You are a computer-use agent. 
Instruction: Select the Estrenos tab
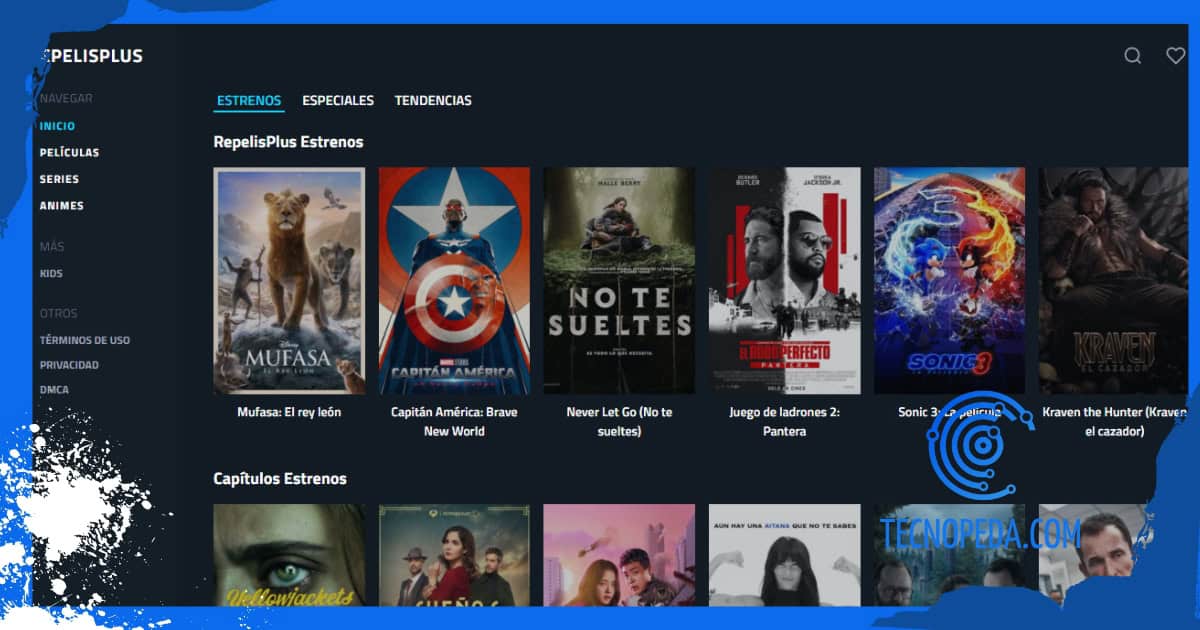coord(249,100)
